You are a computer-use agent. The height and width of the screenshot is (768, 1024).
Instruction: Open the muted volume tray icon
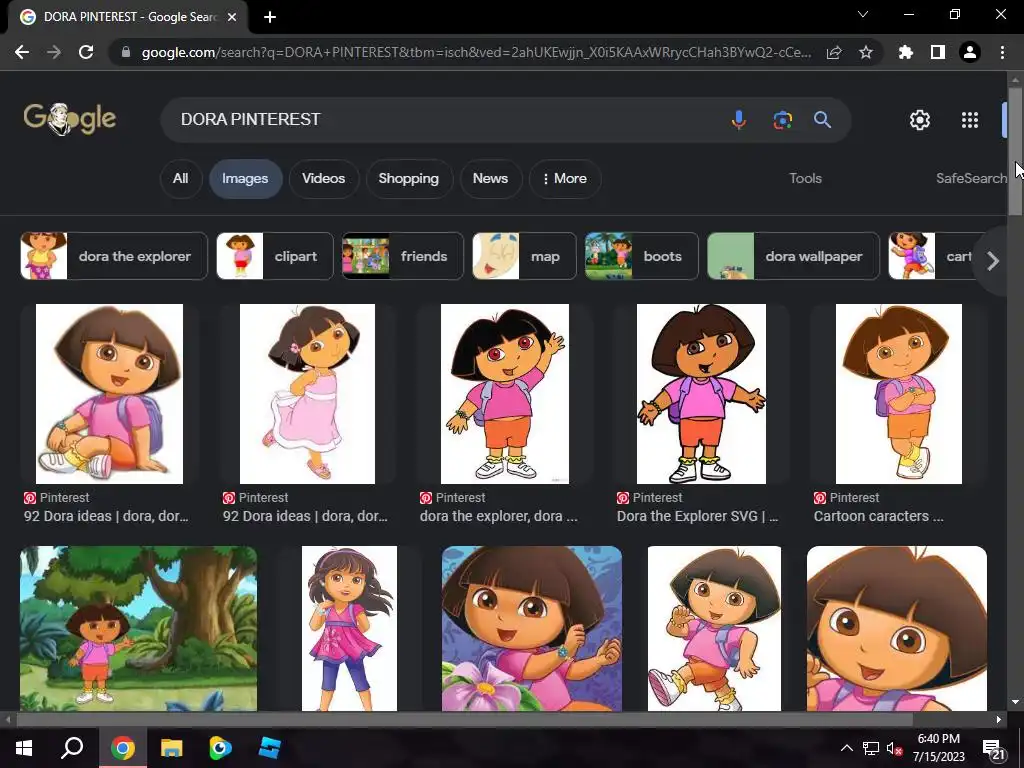pyautogui.click(x=894, y=748)
